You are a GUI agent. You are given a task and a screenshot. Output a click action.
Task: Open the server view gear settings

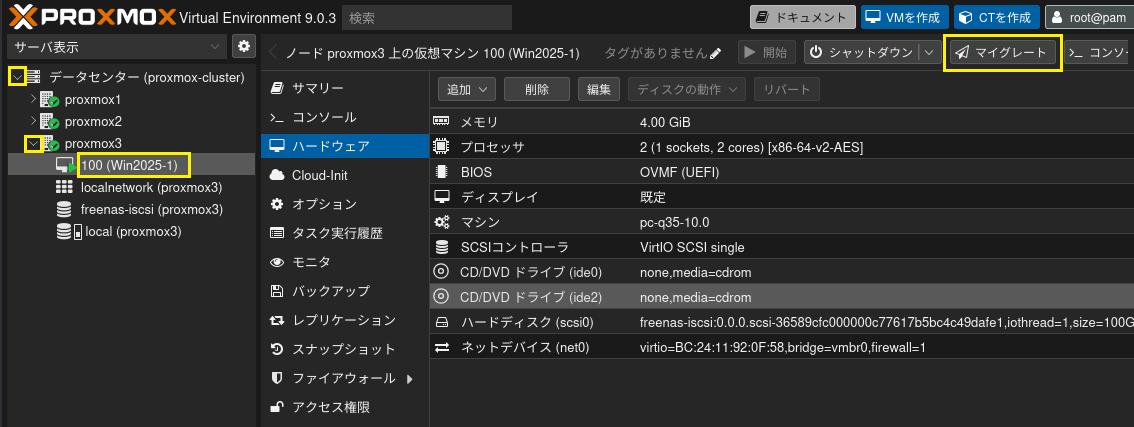[244, 46]
